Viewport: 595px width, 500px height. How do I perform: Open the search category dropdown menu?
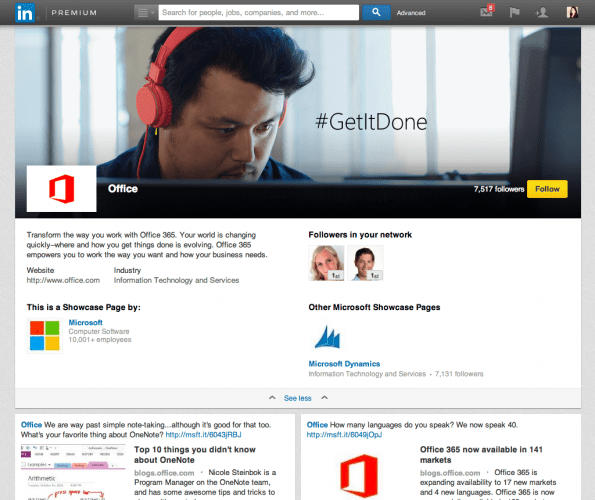[x=145, y=13]
